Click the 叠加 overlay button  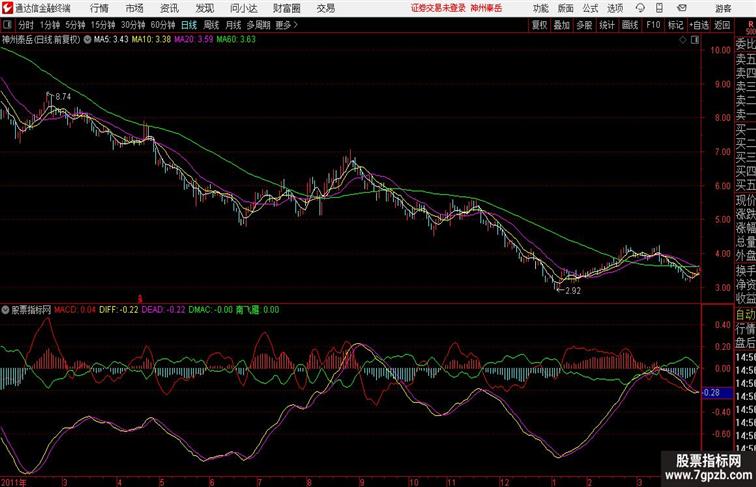[x=562, y=25]
